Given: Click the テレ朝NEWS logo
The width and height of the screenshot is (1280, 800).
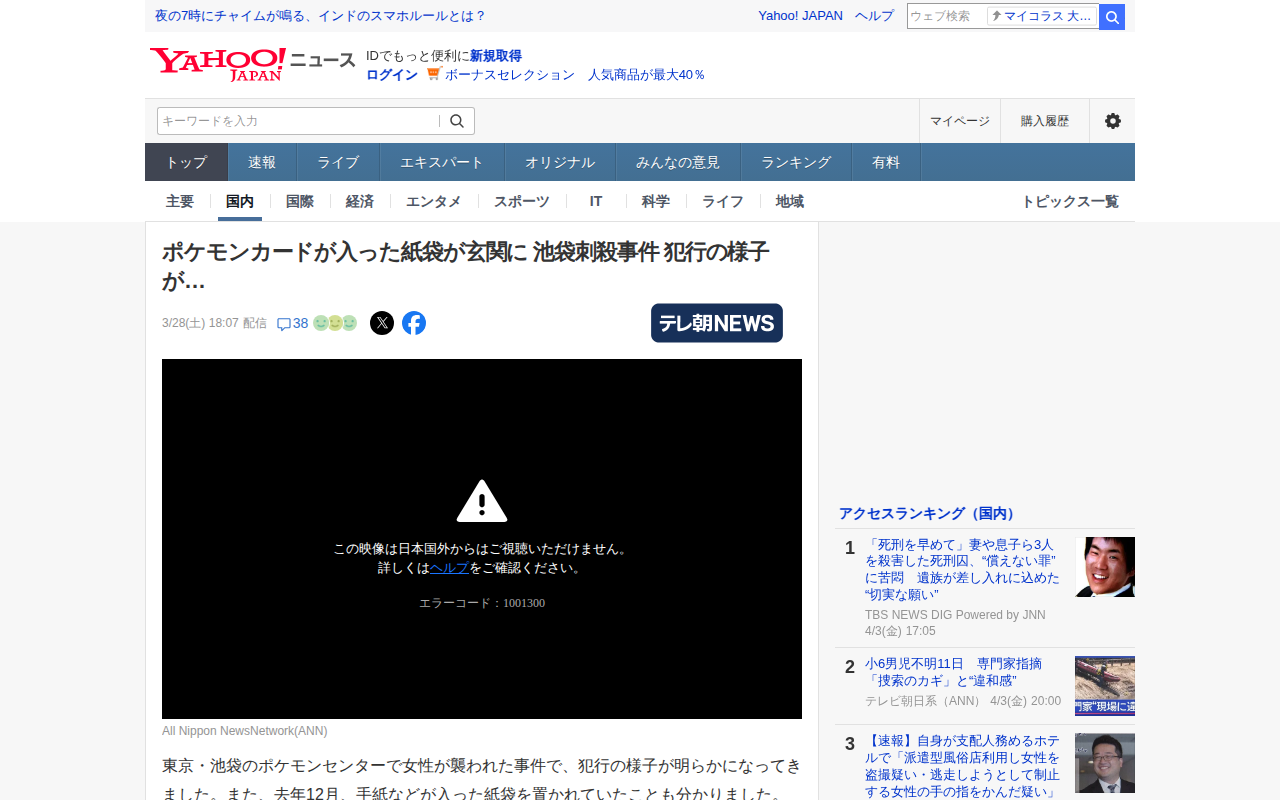Looking at the screenshot, I should click(717, 323).
